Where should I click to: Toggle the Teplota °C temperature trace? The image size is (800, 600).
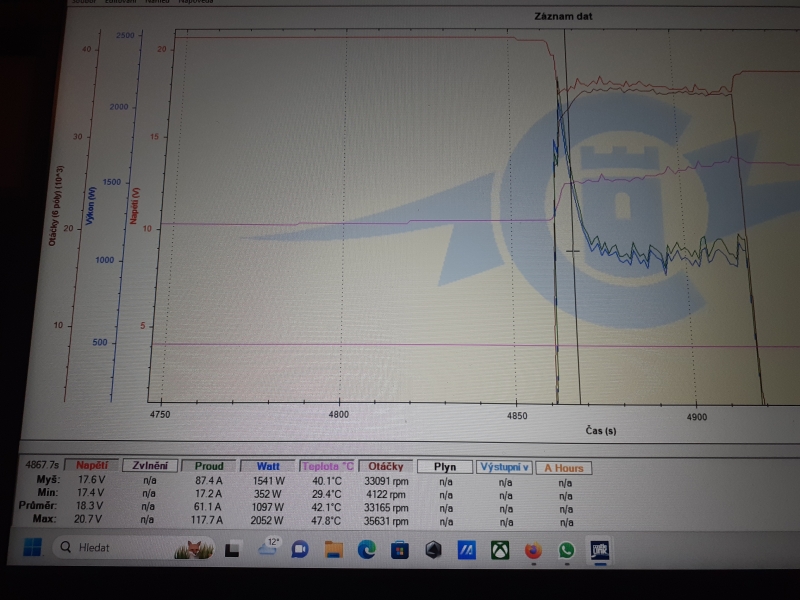[x=327, y=466]
